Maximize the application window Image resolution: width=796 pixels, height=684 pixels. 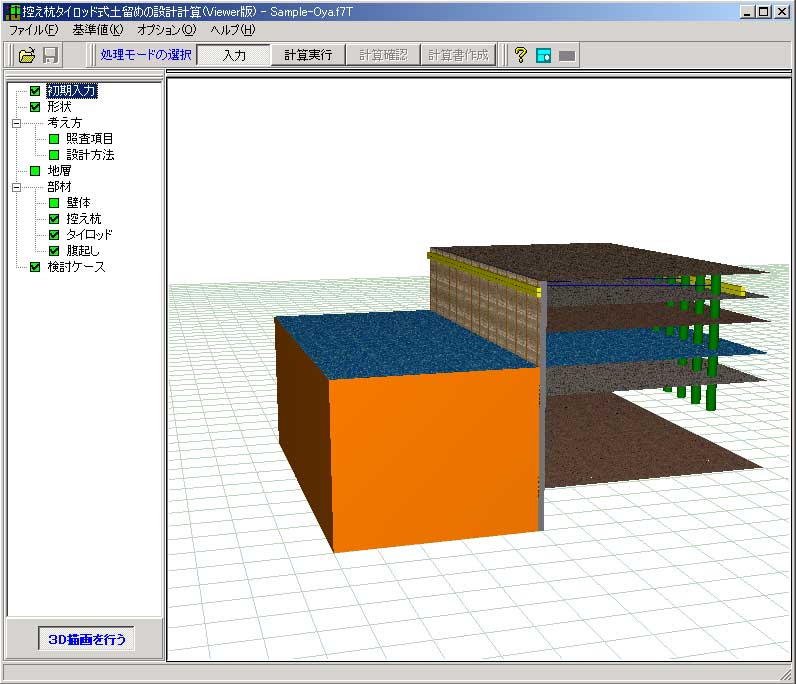pyautogui.click(x=763, y=12)
